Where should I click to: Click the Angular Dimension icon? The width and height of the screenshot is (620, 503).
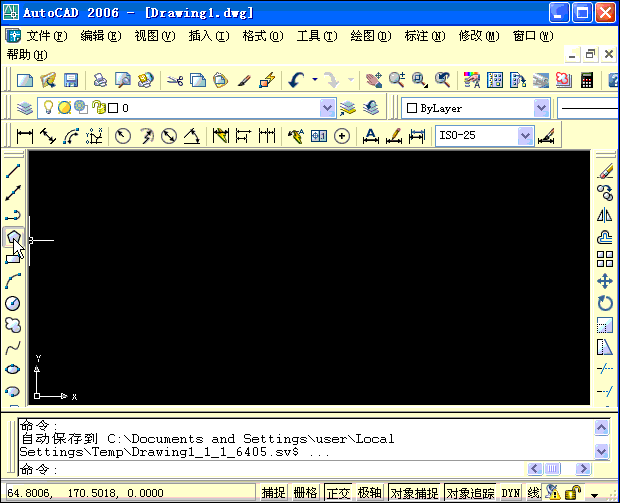coord(192,136)
